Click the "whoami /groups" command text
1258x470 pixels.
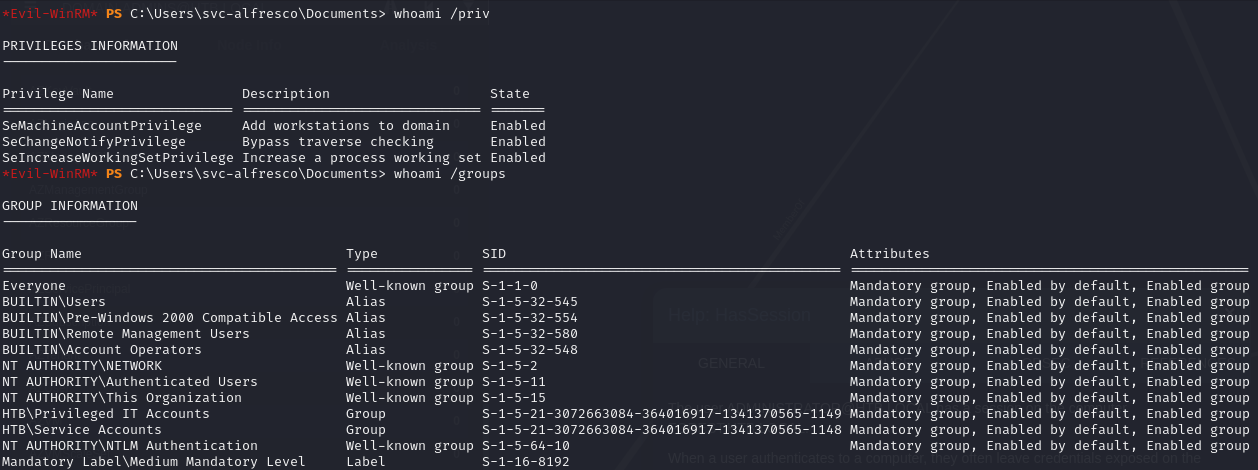coord(450,174)
